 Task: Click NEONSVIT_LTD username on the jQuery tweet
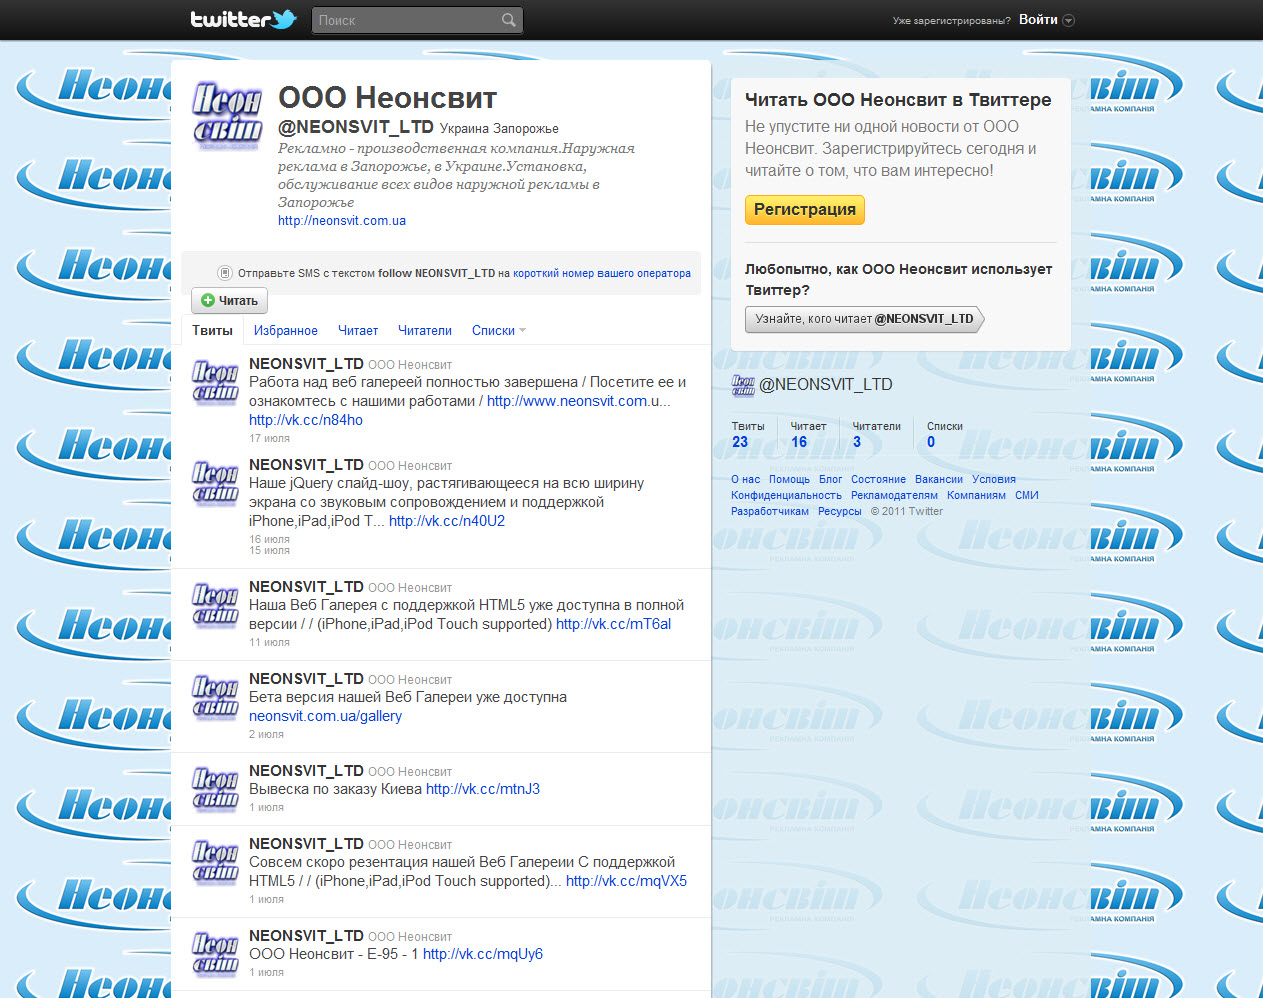pos(306,465)
